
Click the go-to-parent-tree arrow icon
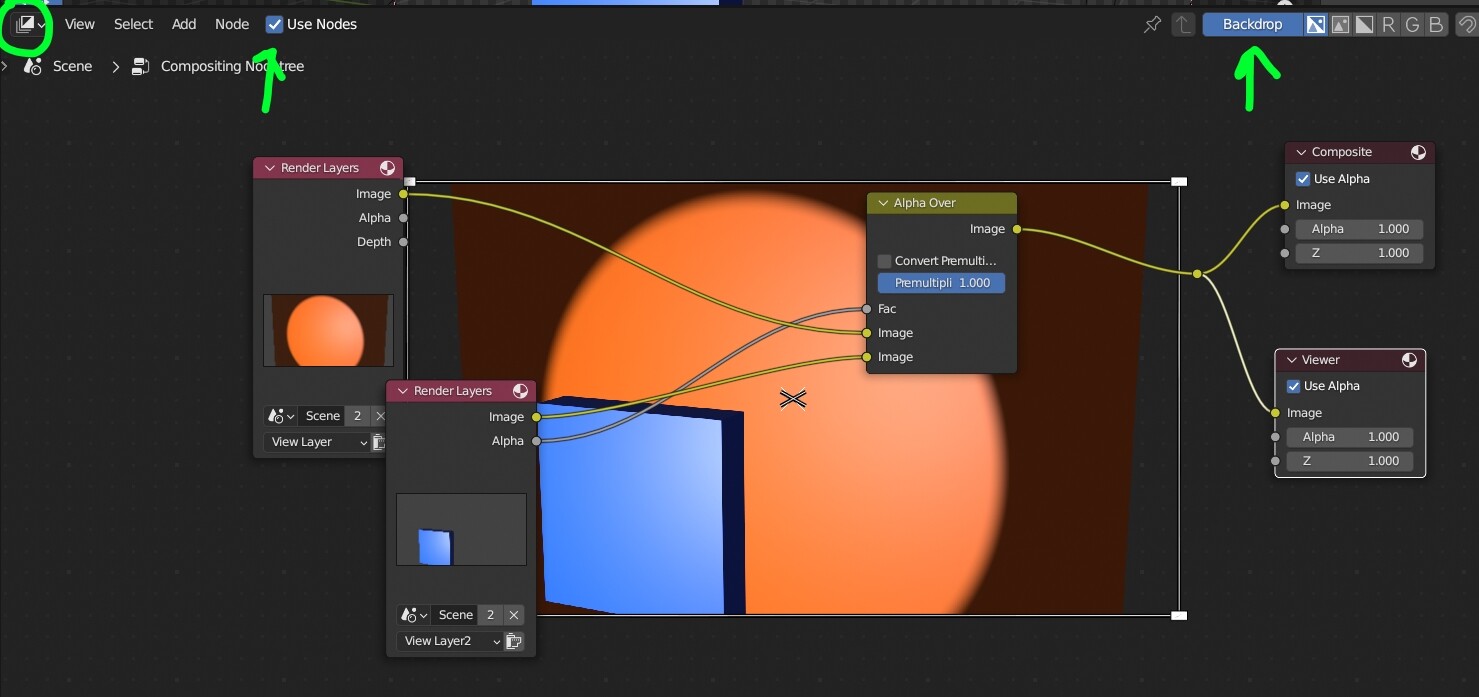1183,24
